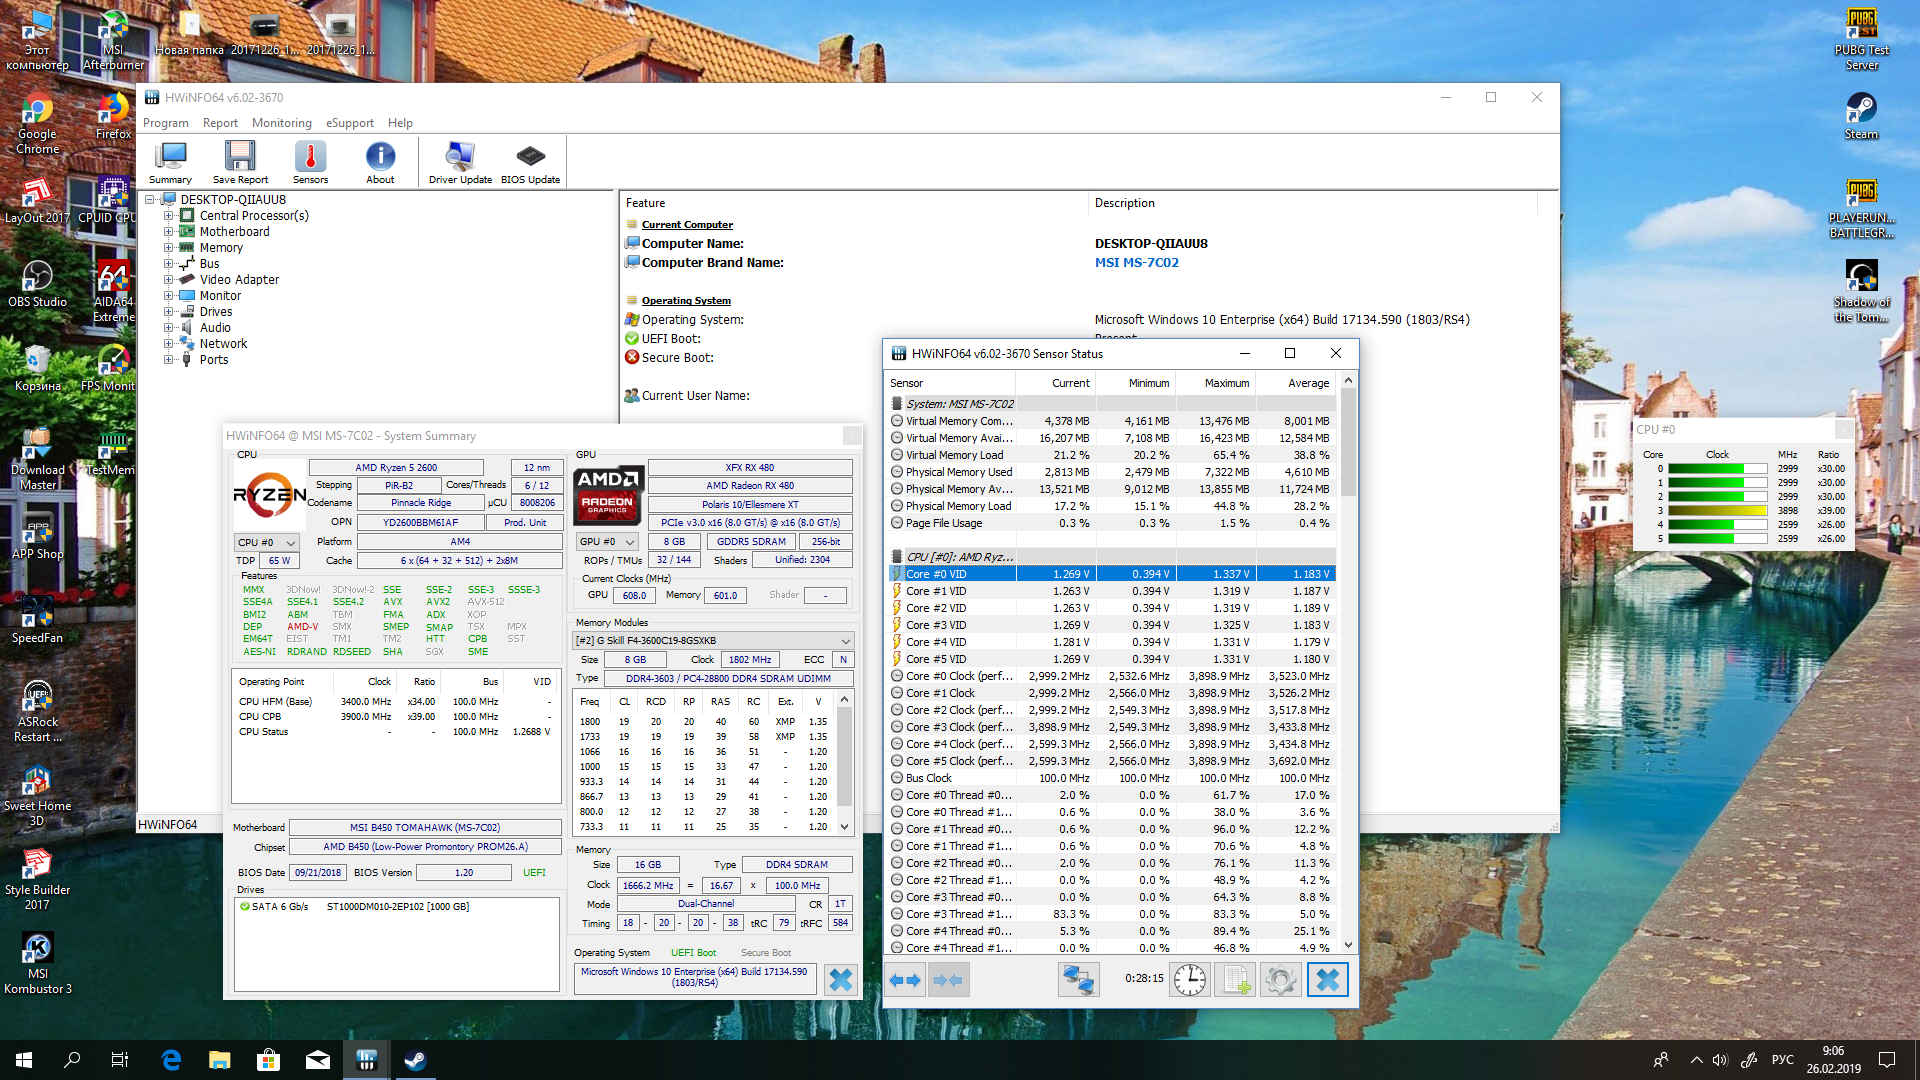Click the remote network computers icon
Screen dimensions: 1920x1080
1078,980
